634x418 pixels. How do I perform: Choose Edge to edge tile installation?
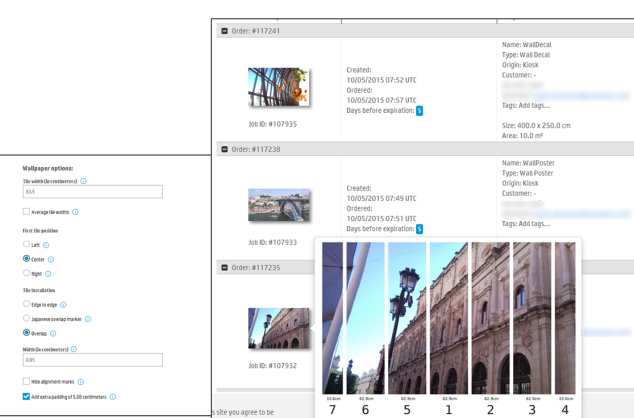[26, 304]
